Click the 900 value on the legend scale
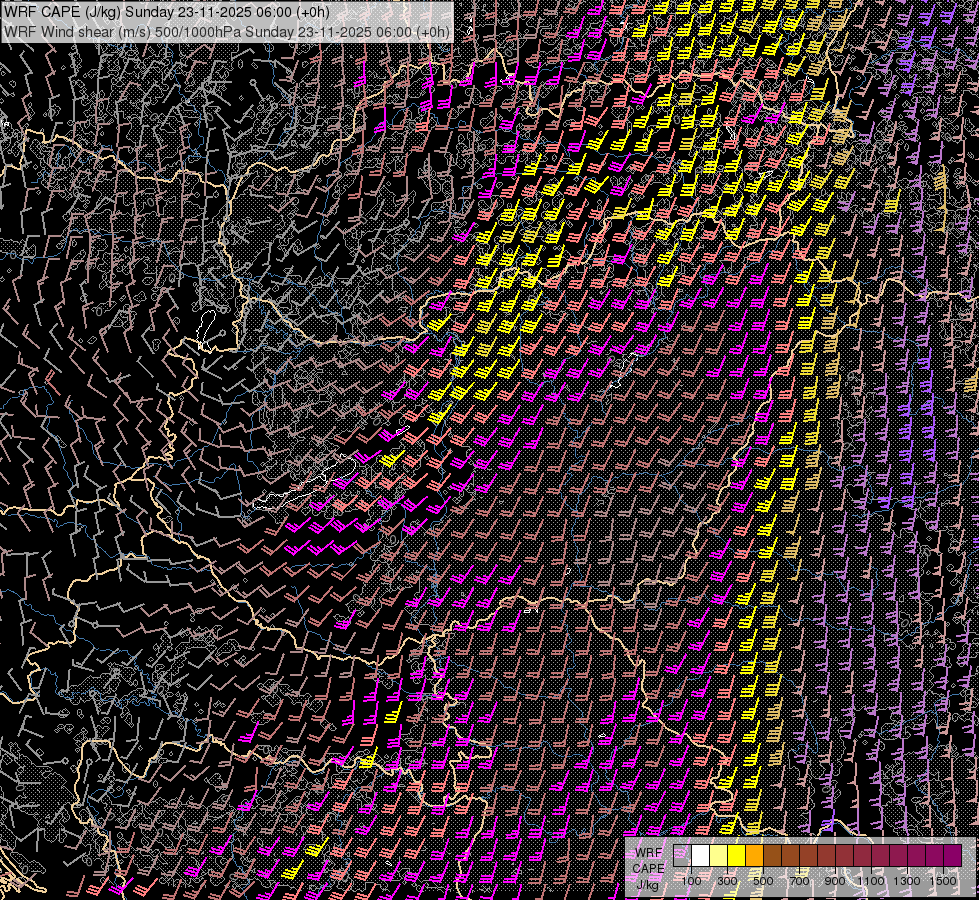The height and width of the screenshot is (900, 979). click(836, 881)
